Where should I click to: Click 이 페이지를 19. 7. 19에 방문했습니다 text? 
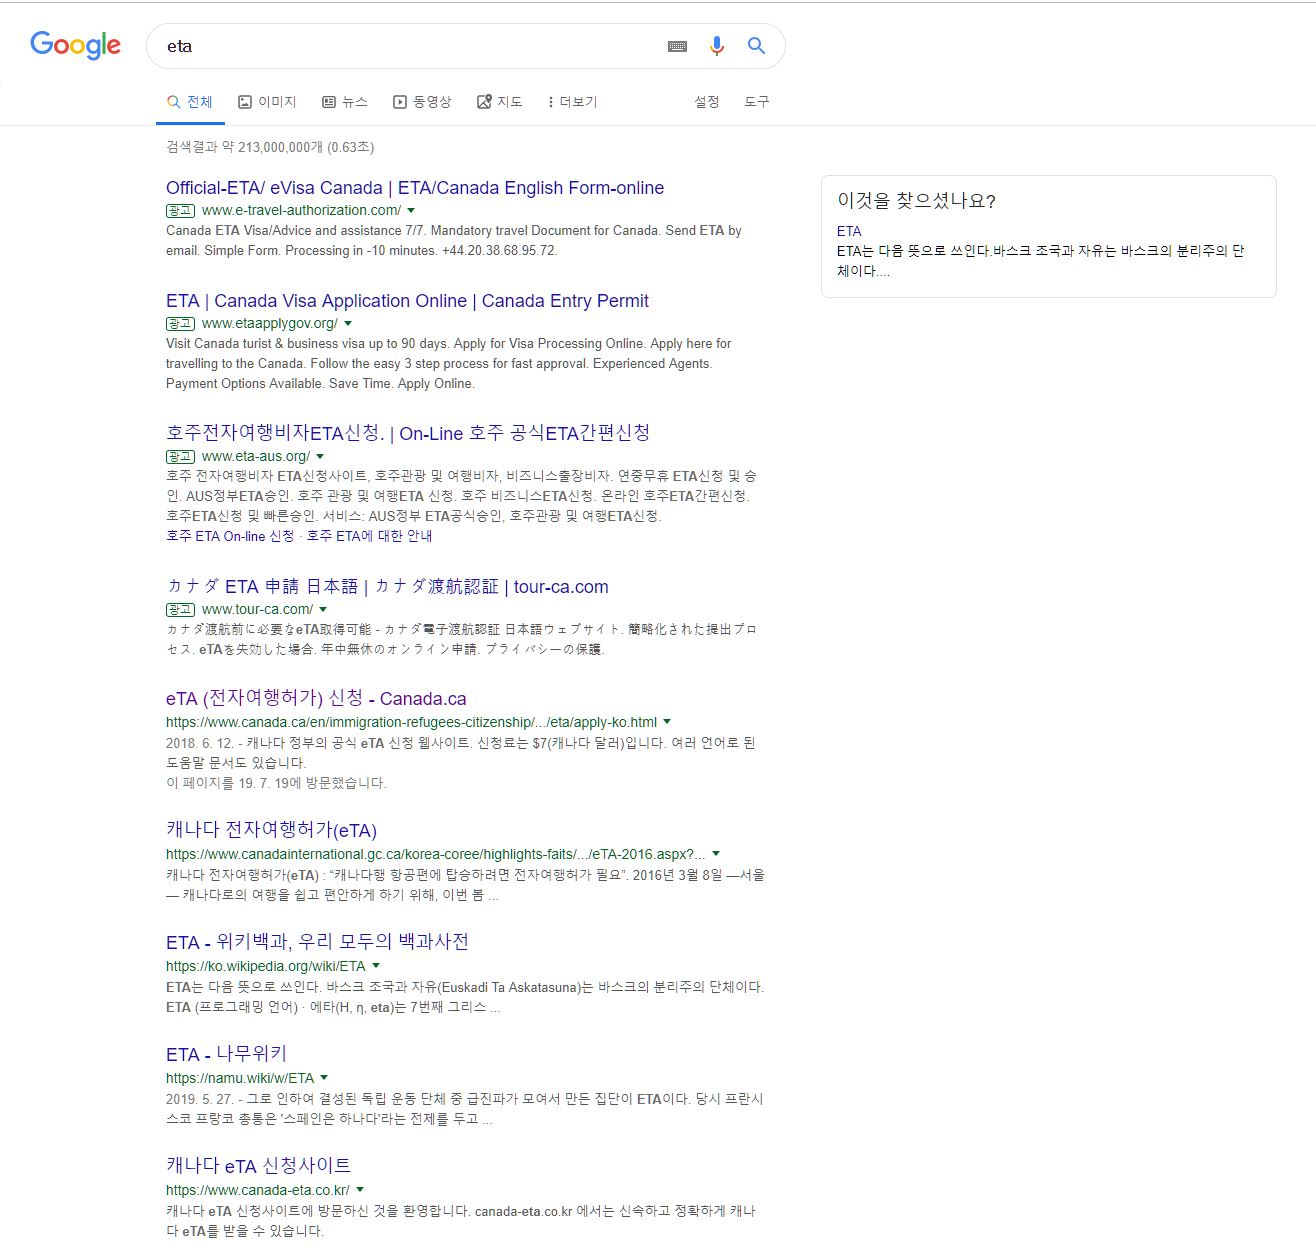tap(276, 783)
